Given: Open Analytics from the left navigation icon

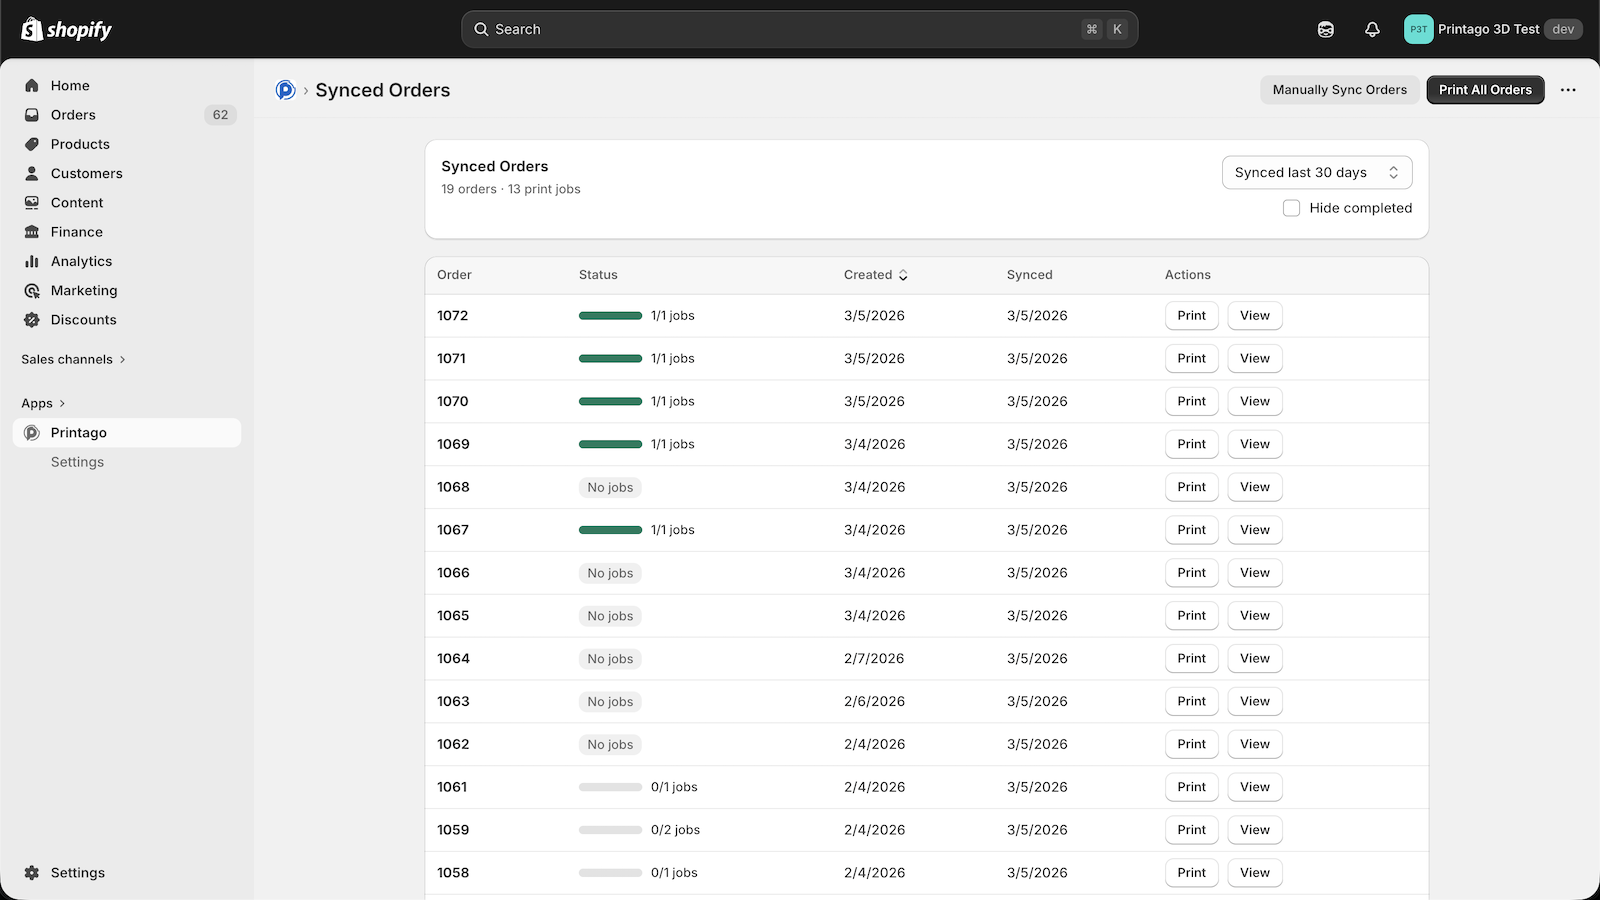Looking at the screenshot, I should (32, 261).
